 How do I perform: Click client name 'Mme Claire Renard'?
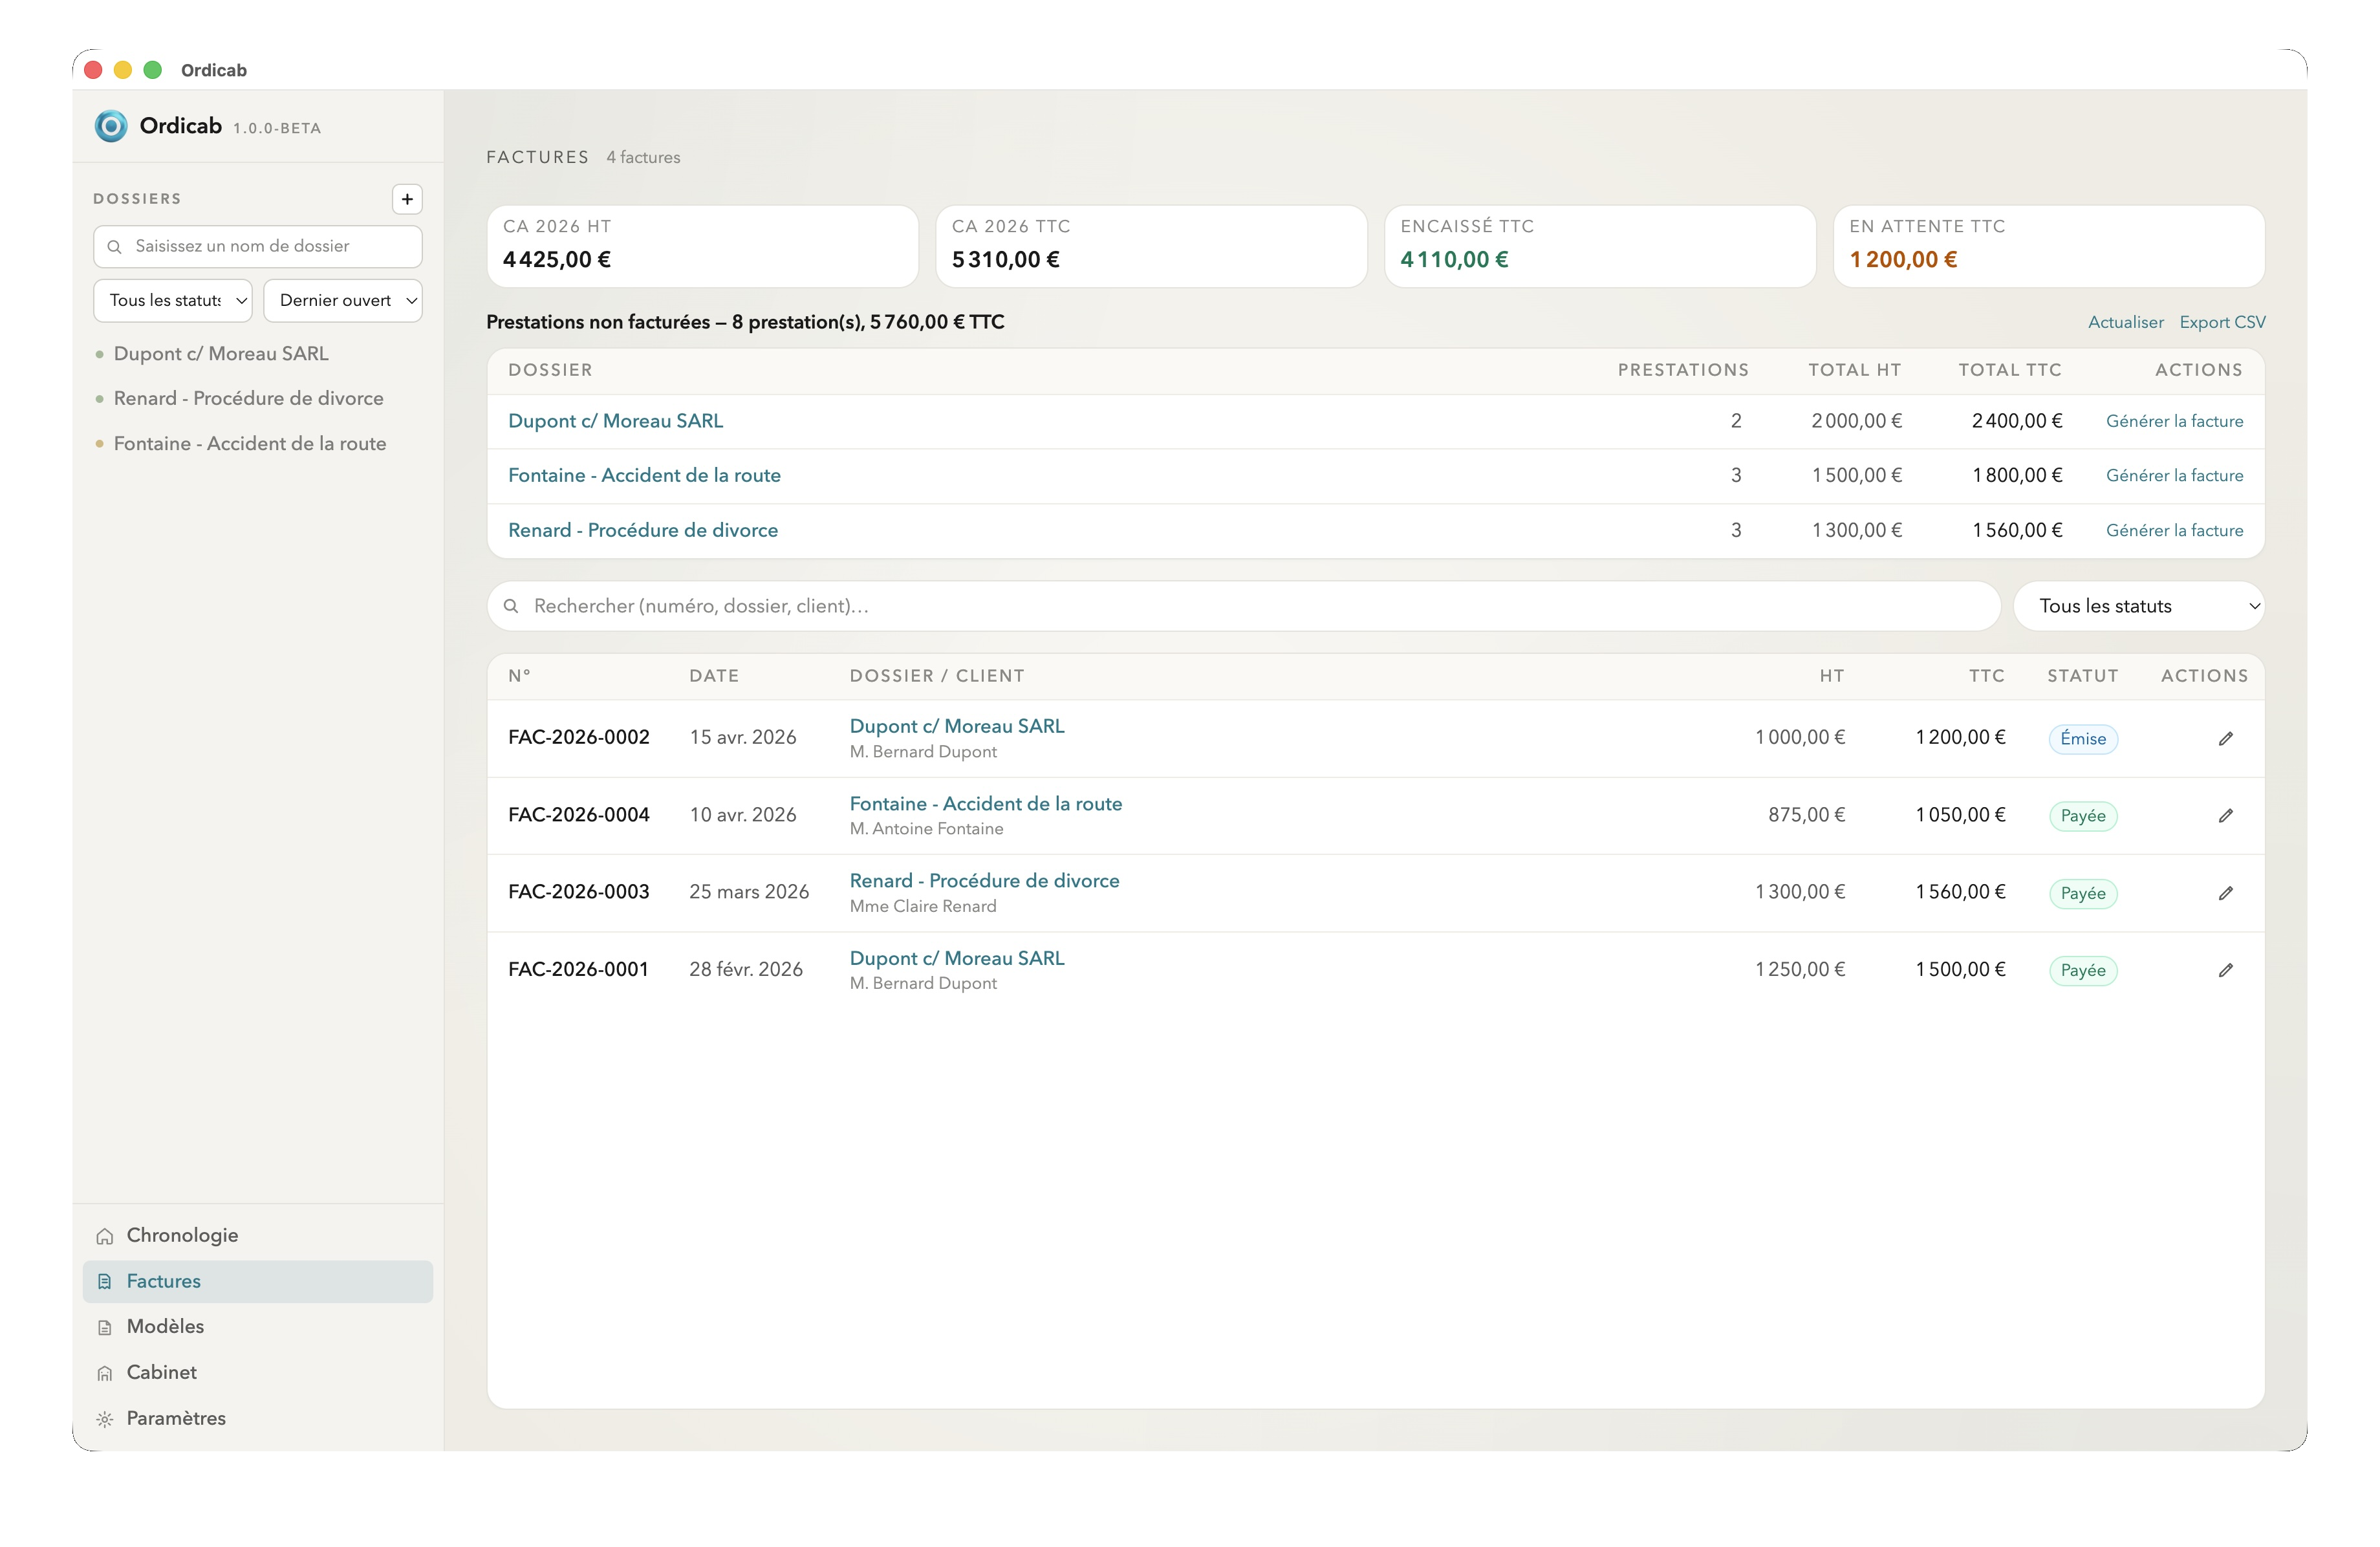point(923,907)
